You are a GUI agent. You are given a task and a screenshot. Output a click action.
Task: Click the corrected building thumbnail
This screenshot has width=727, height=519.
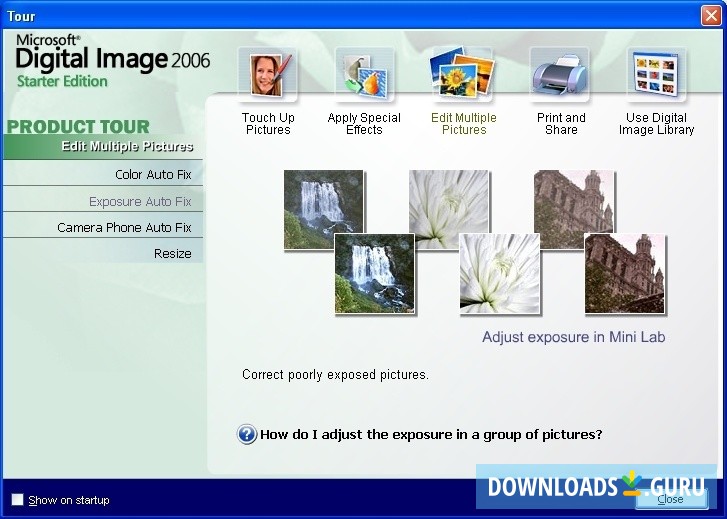click(x=625, y=274)
